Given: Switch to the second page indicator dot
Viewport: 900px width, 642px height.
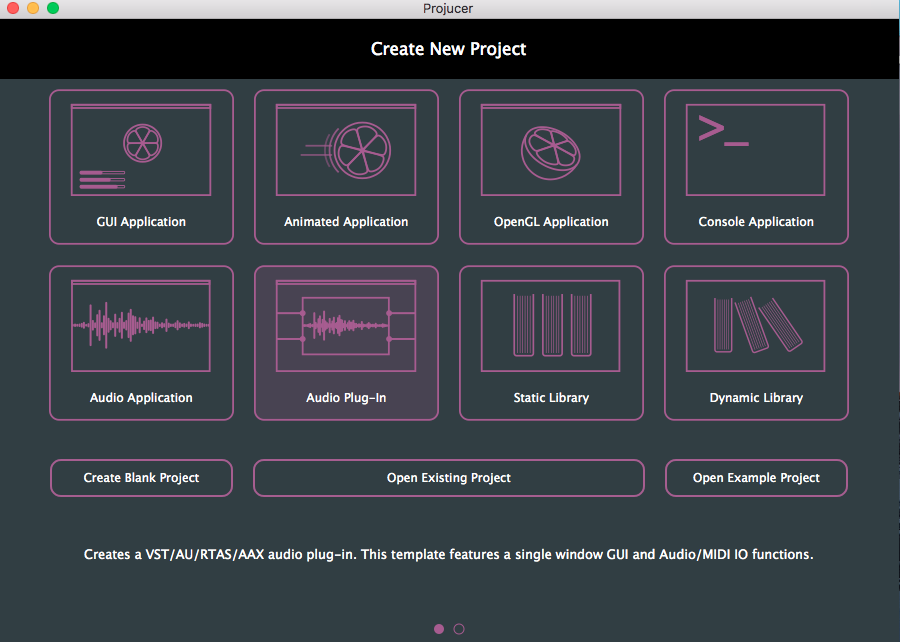Looking at the screenshot, I should [459, 629].
